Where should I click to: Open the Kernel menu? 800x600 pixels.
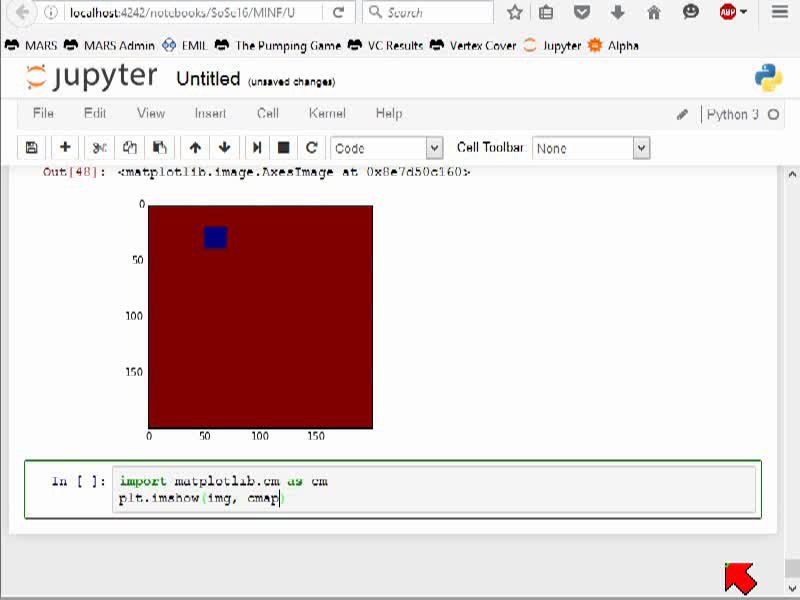[x=327, y=113]
